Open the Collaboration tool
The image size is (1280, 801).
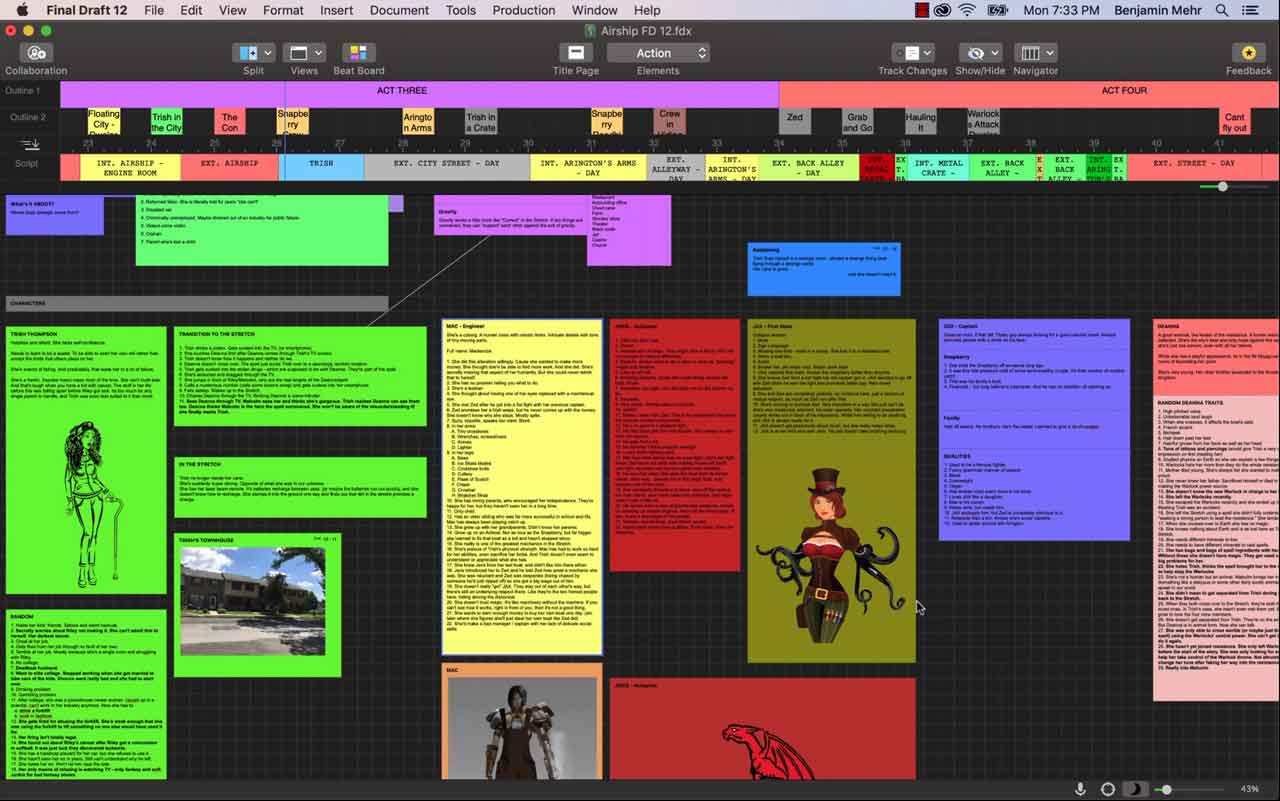point(36,53)
